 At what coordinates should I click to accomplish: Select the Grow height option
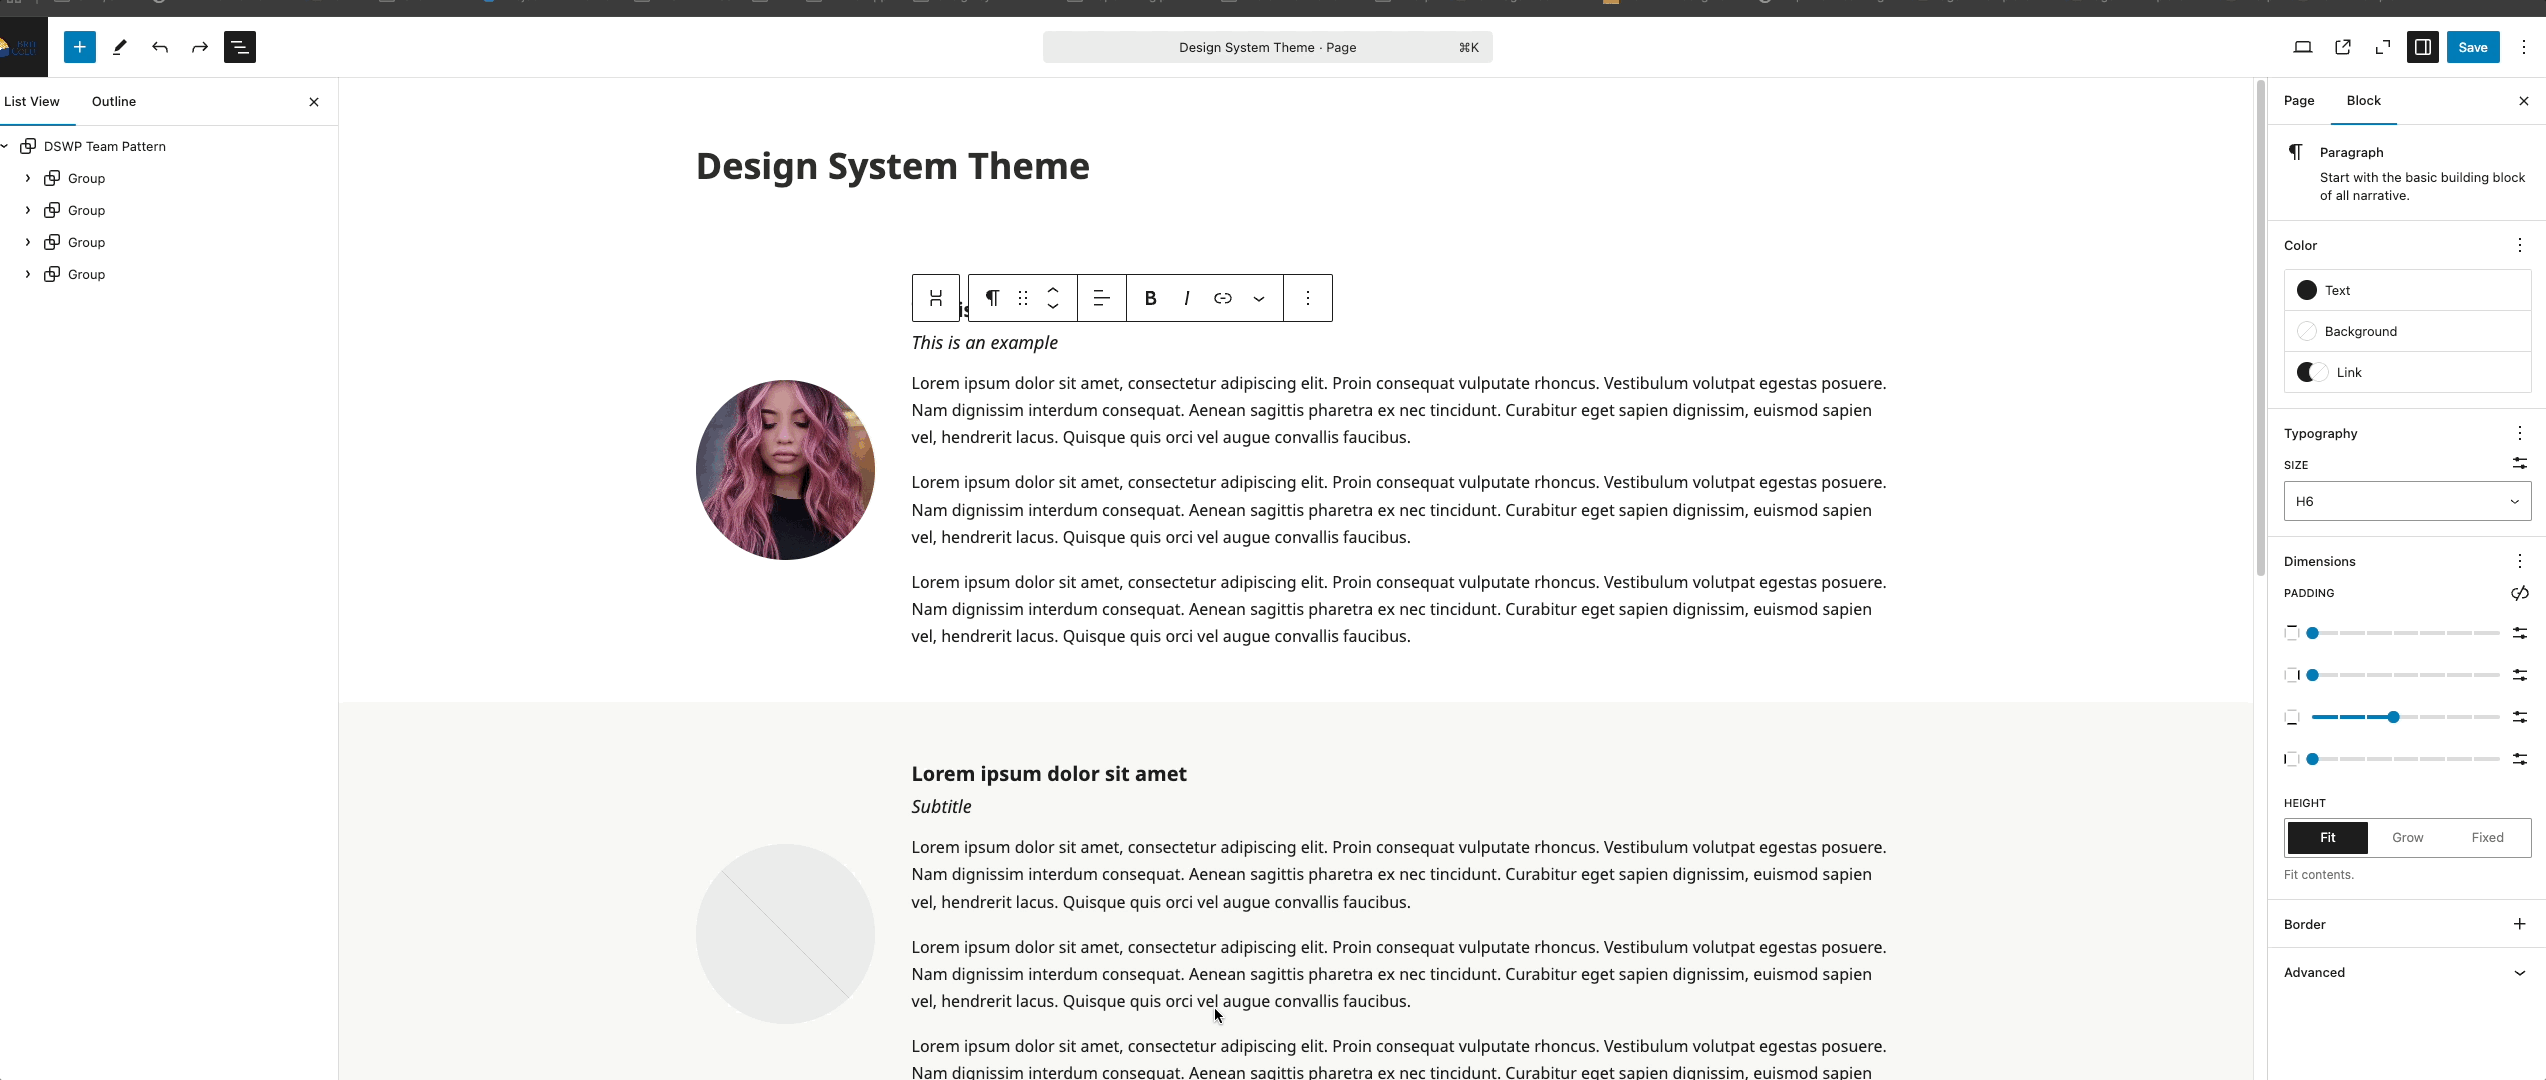(2408, 838)
